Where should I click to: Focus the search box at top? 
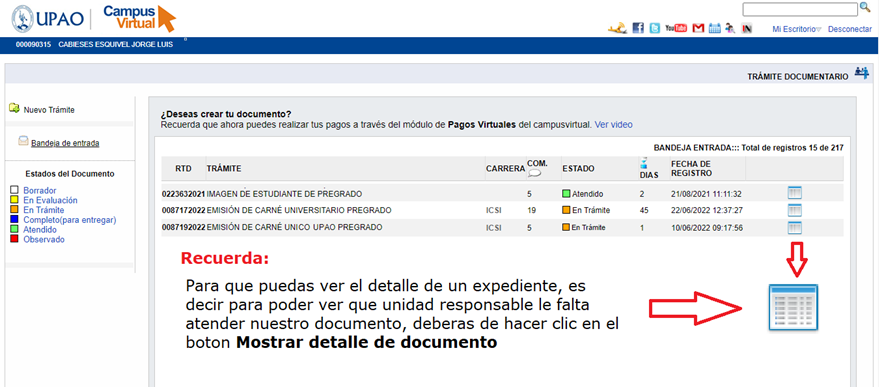click(799, 9)
